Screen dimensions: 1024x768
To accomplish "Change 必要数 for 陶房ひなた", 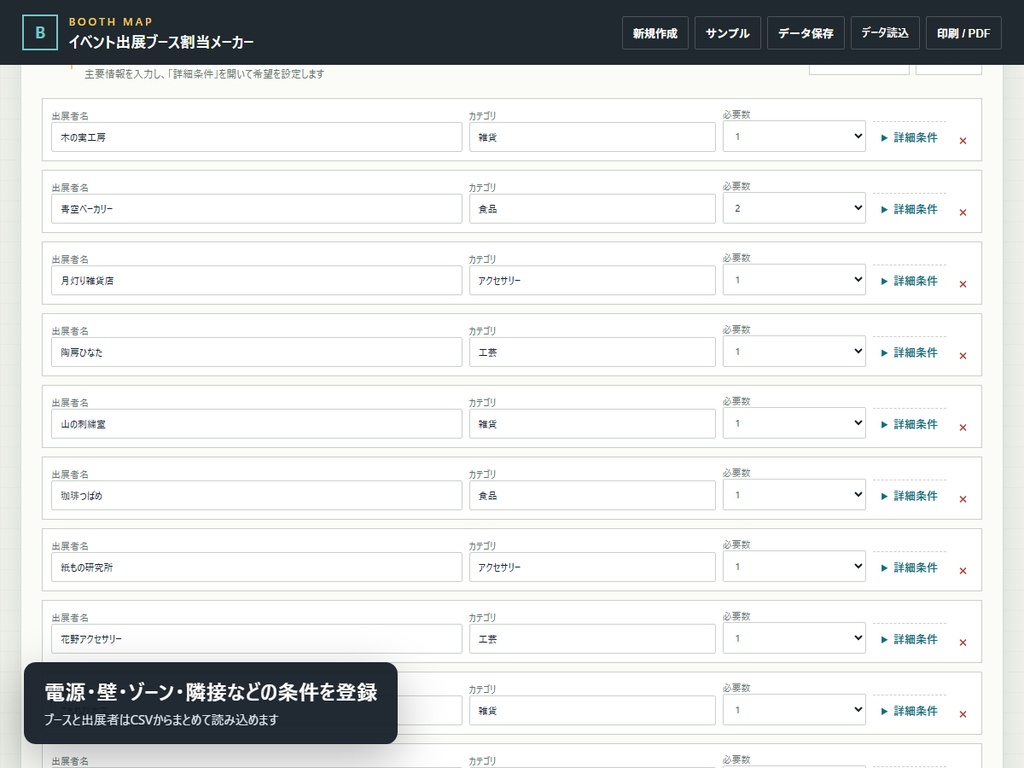I will [x=794, y=351].
